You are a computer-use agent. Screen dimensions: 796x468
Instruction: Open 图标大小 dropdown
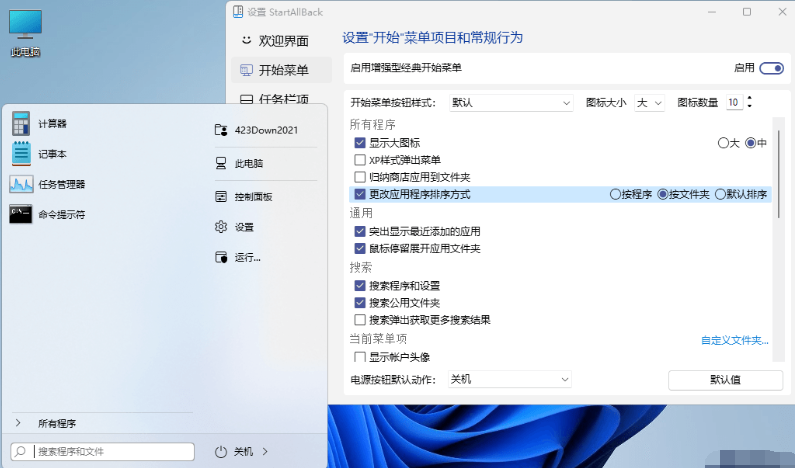coord(649,103)
